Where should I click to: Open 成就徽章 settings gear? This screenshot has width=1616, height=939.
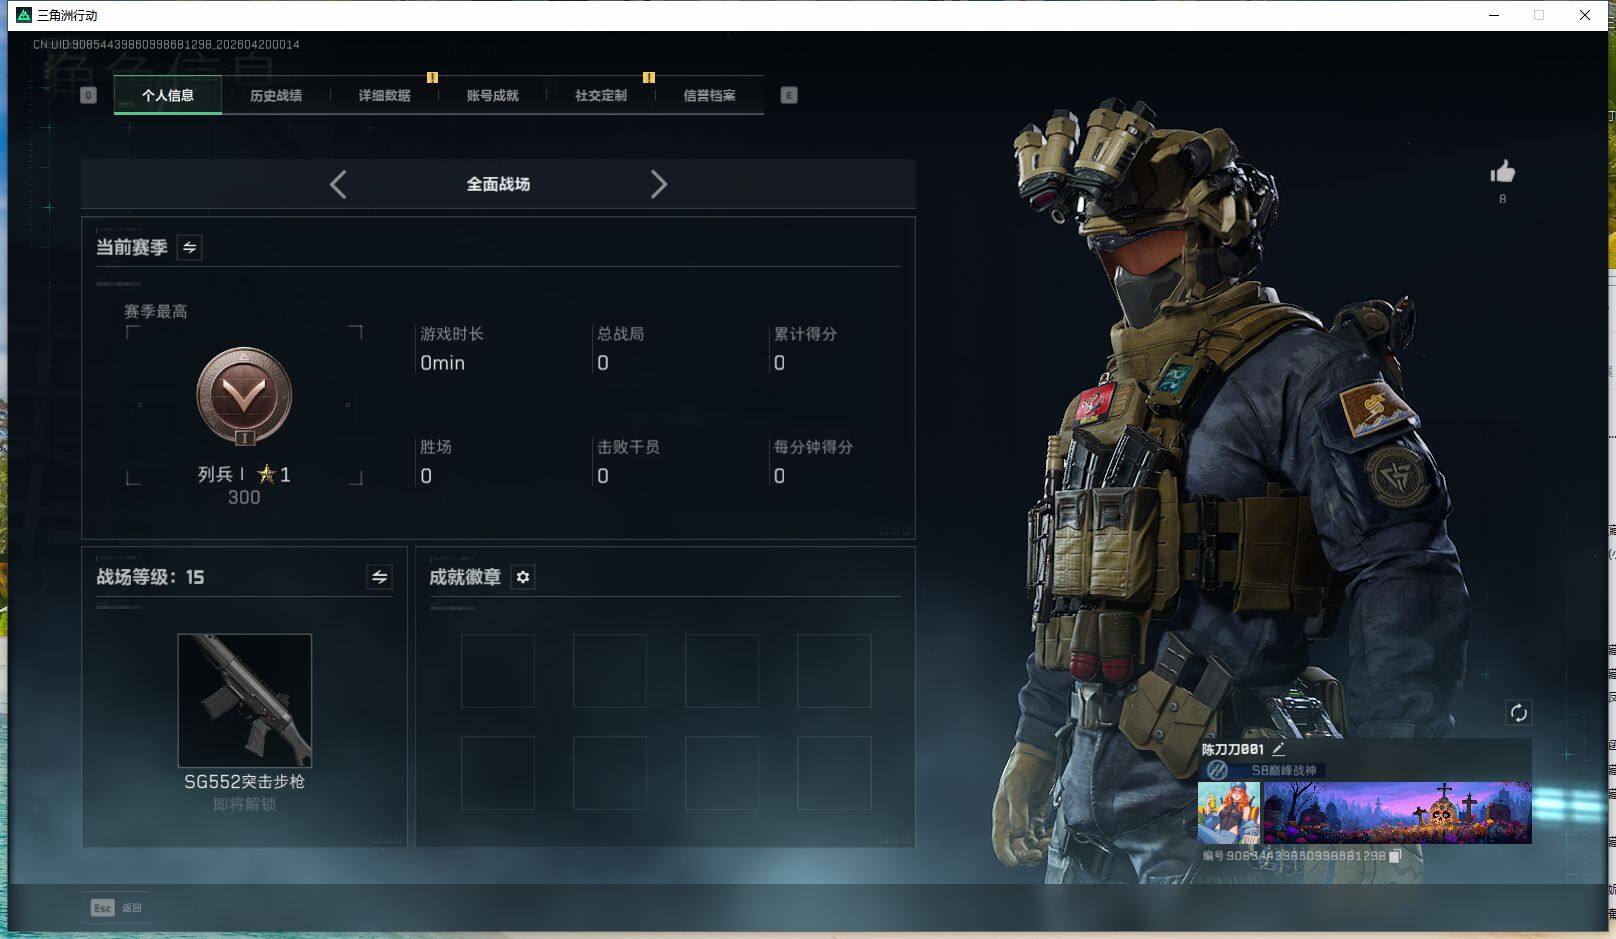523,577
